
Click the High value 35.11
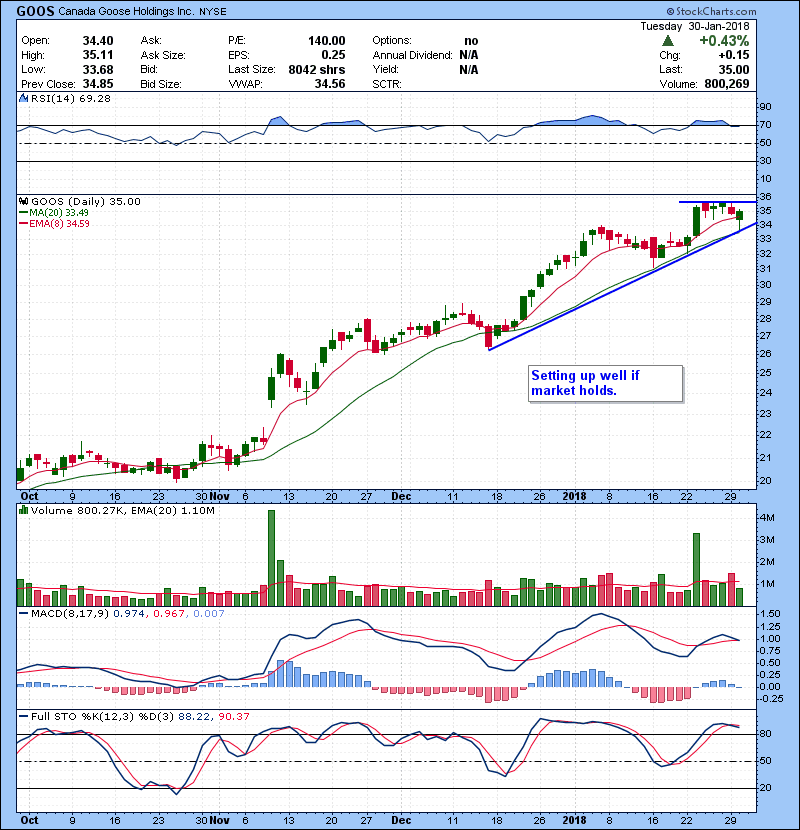point(98,55)
